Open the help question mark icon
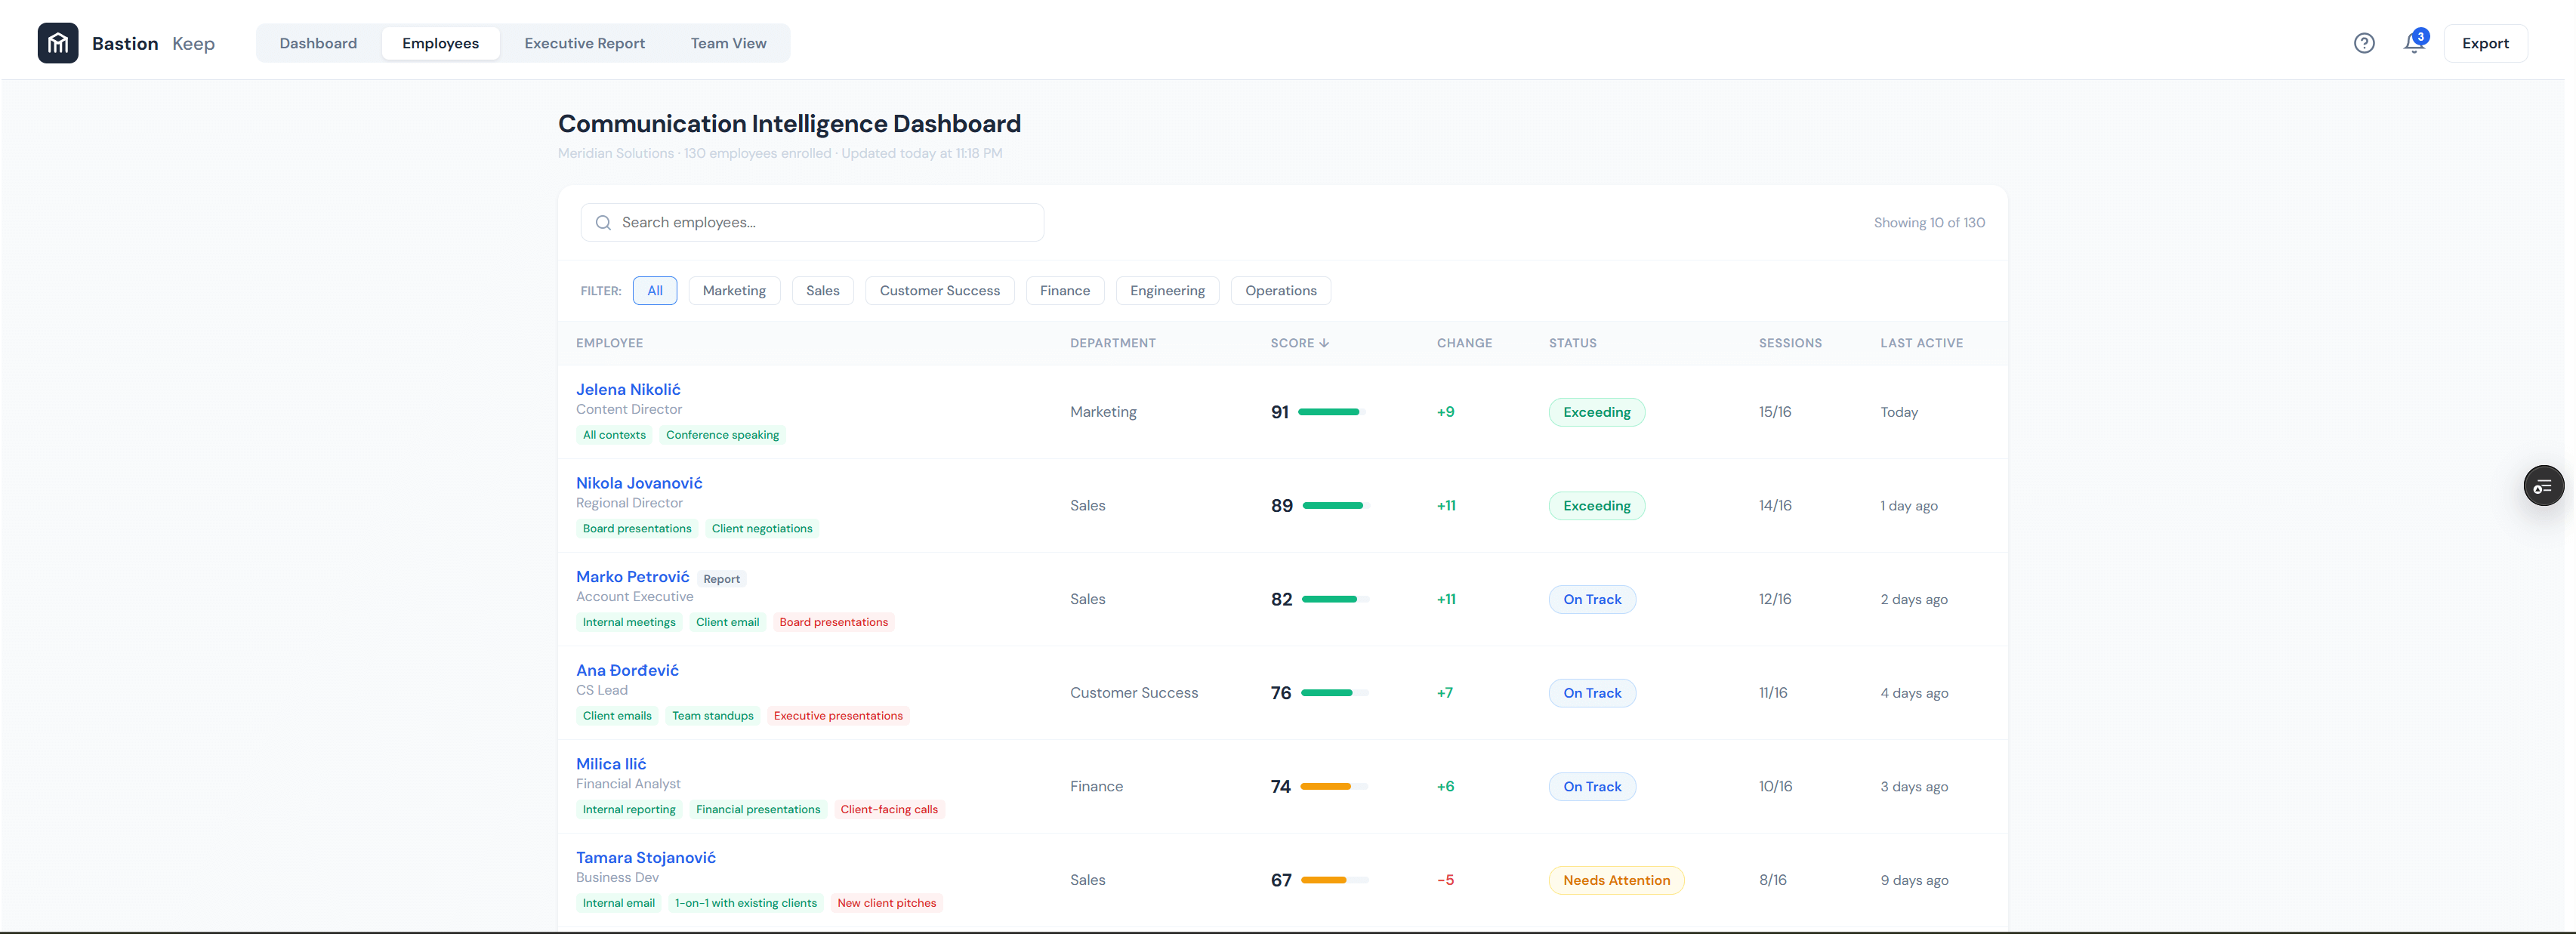2576x934 pixels. (2363, 43)
